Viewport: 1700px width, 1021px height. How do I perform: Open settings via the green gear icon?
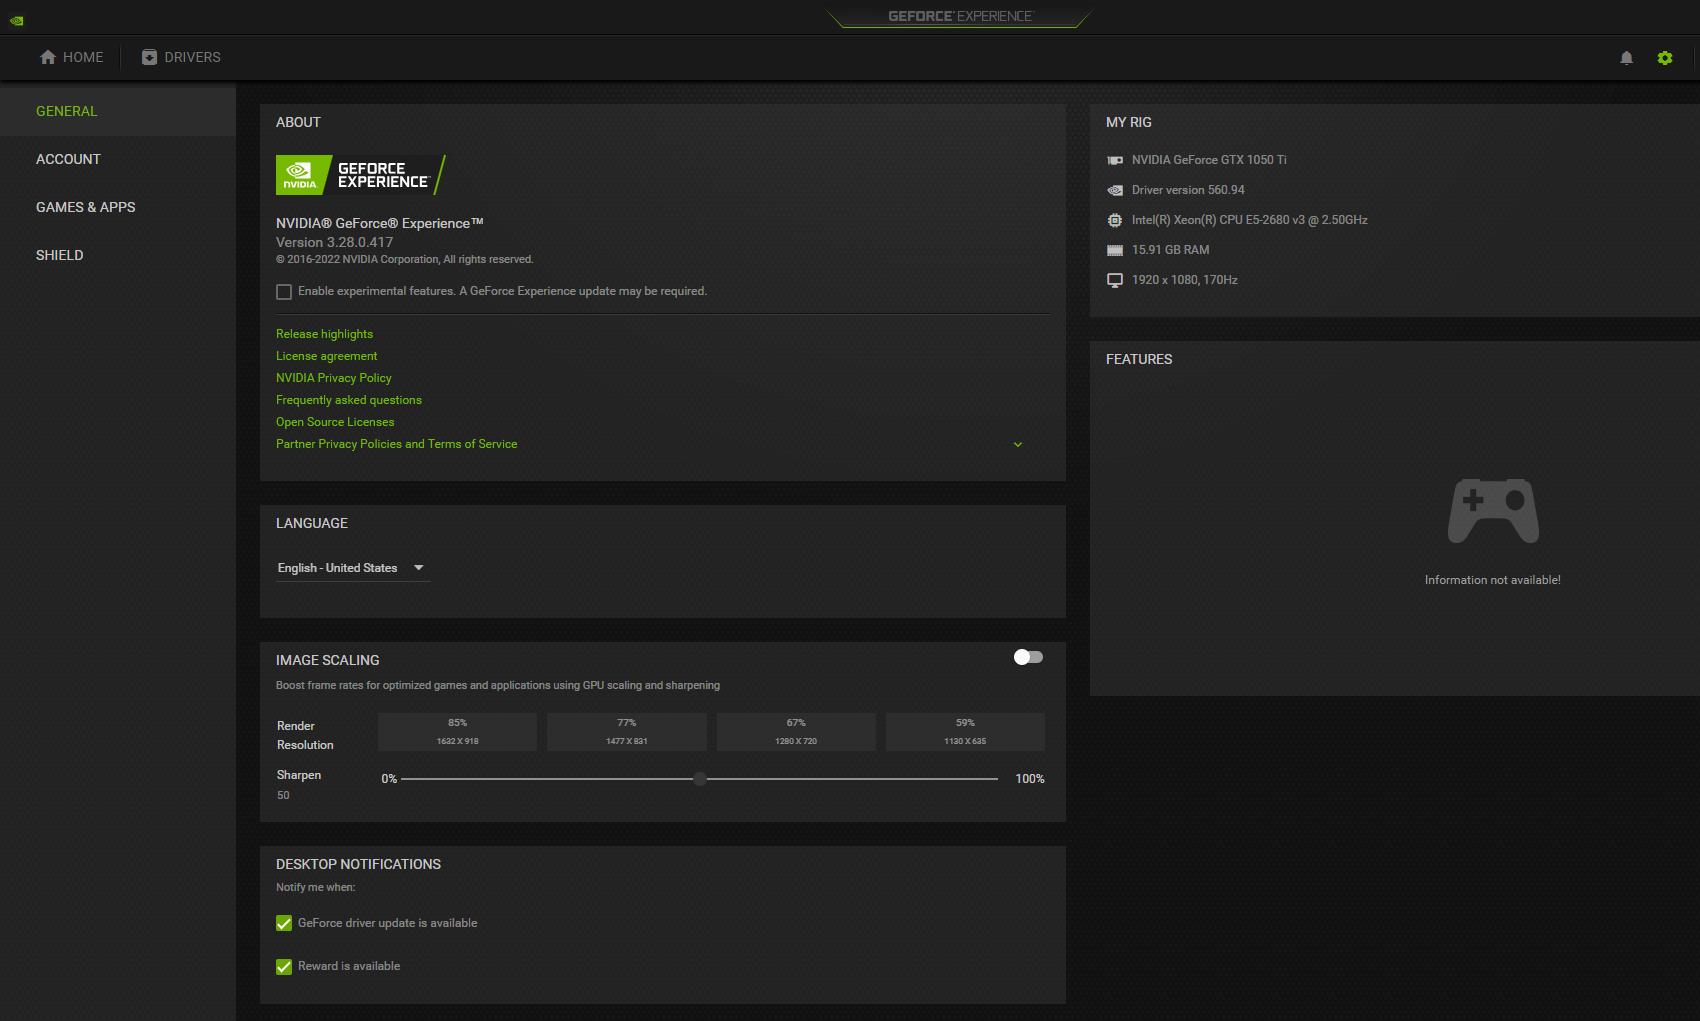(x=1665, y=58)
